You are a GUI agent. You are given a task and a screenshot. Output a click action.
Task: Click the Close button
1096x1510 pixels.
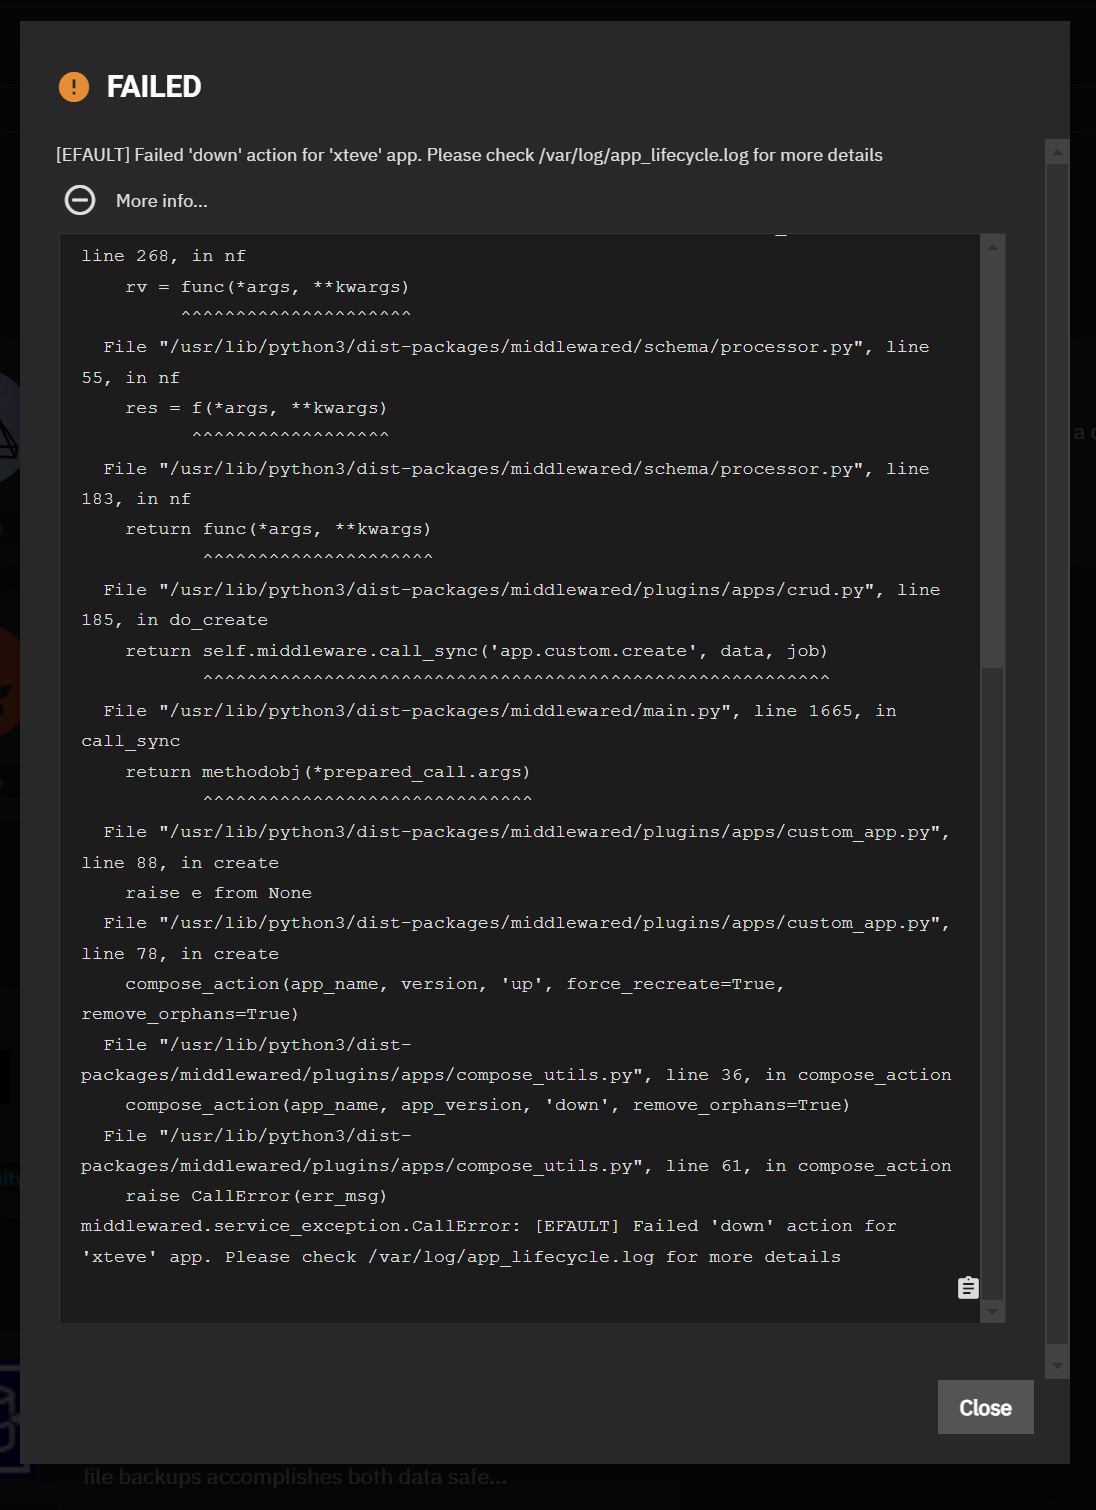(x=985, y=1407)
